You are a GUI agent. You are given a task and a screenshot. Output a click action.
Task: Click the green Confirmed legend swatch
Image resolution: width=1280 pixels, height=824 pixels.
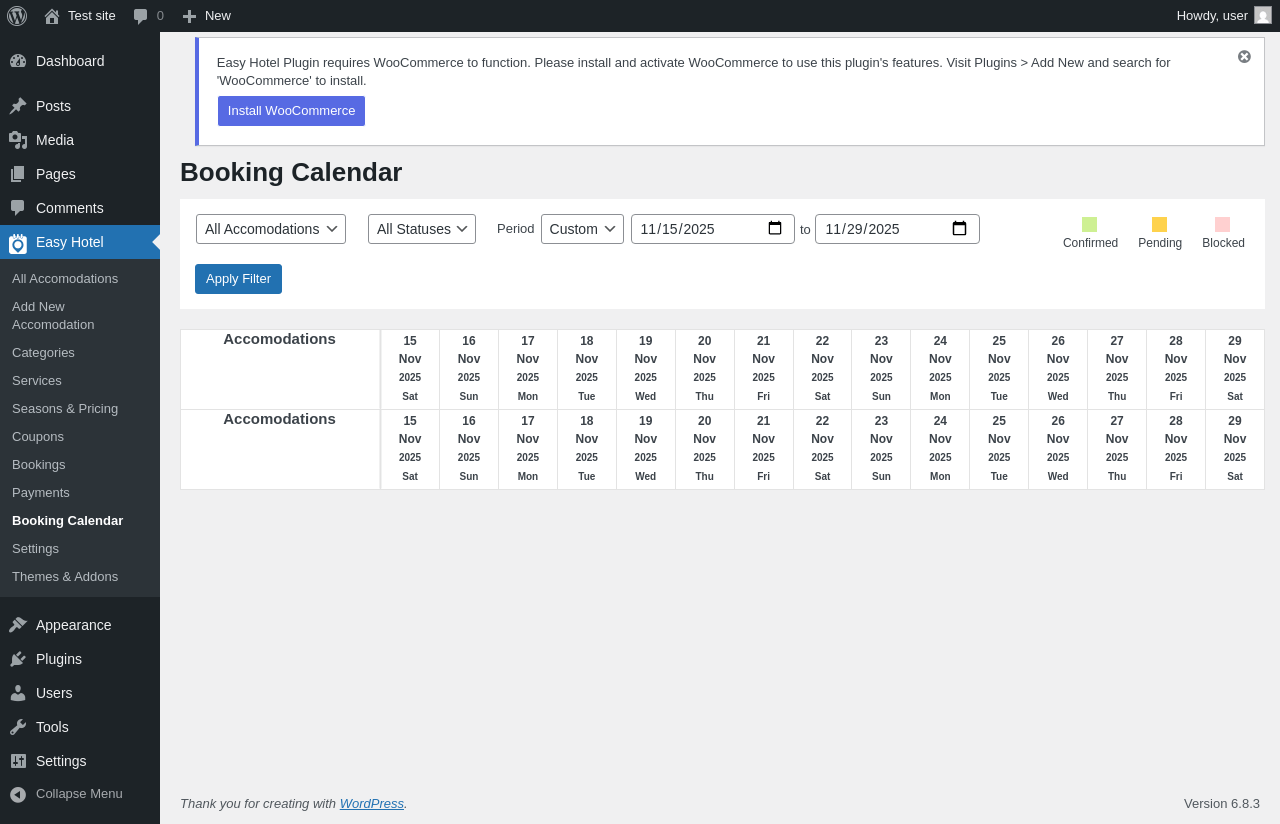[x=1089, y=225]
